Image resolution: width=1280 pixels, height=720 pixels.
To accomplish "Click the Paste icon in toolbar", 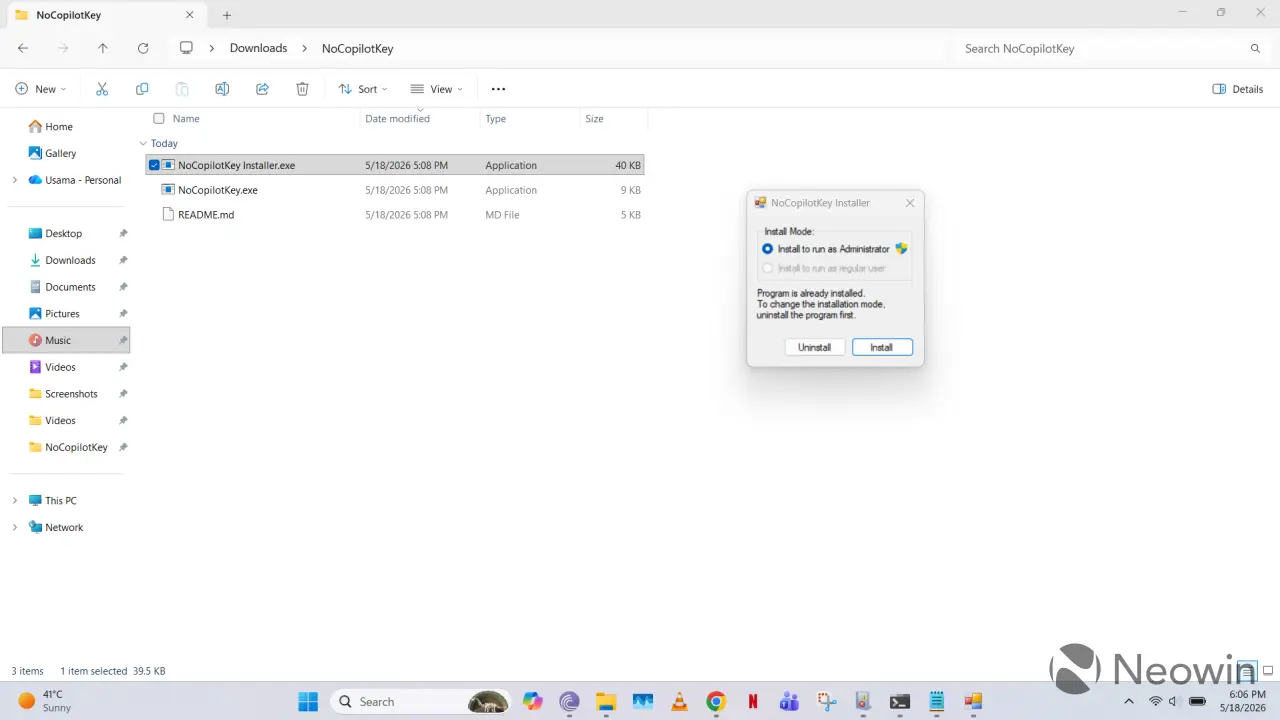I will point(182,89).
